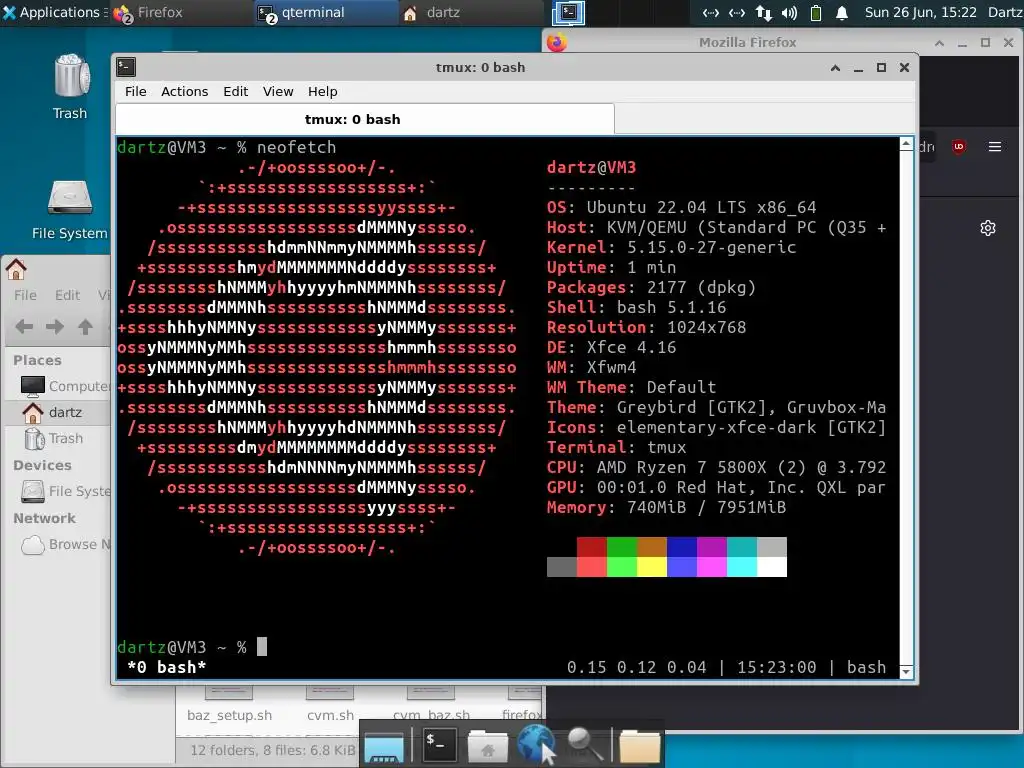1024x768 pixels.
Task: Open the File System desktop icon
Action: click(x=70, y=210)
